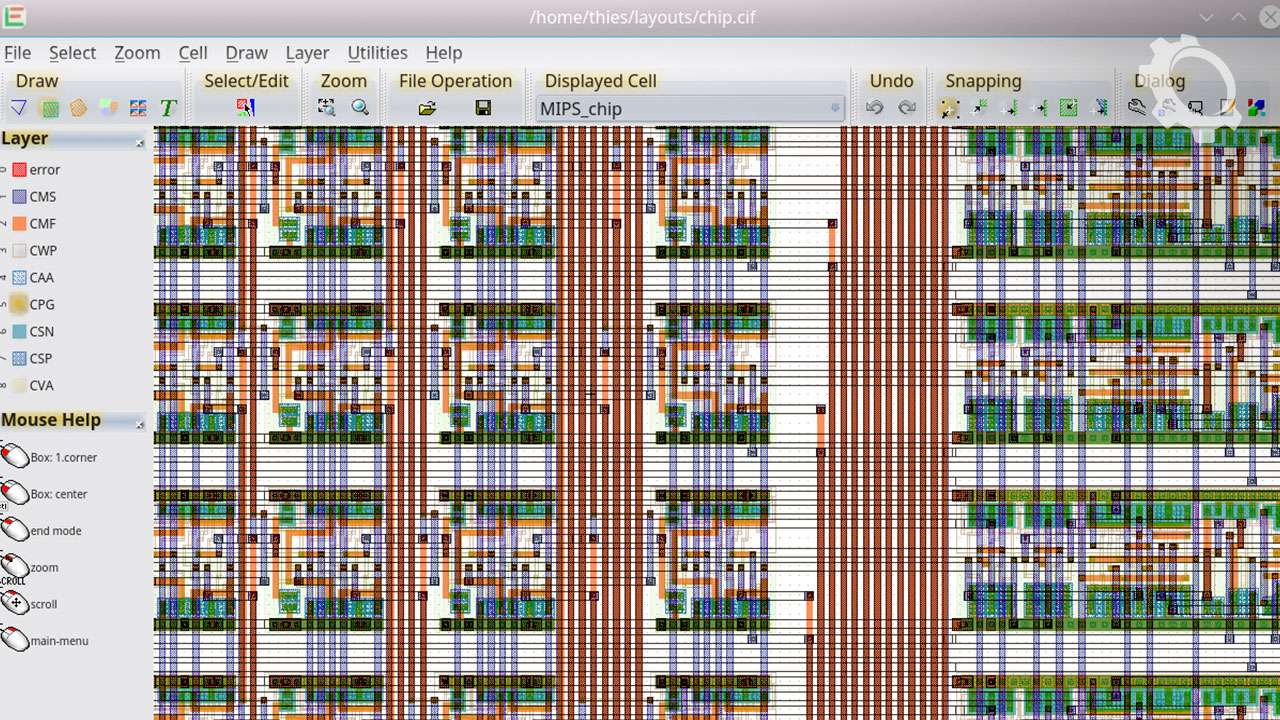Activate the green T text tool
The height and width of the screenshot is (720, 1280).
tap(168, 108)
